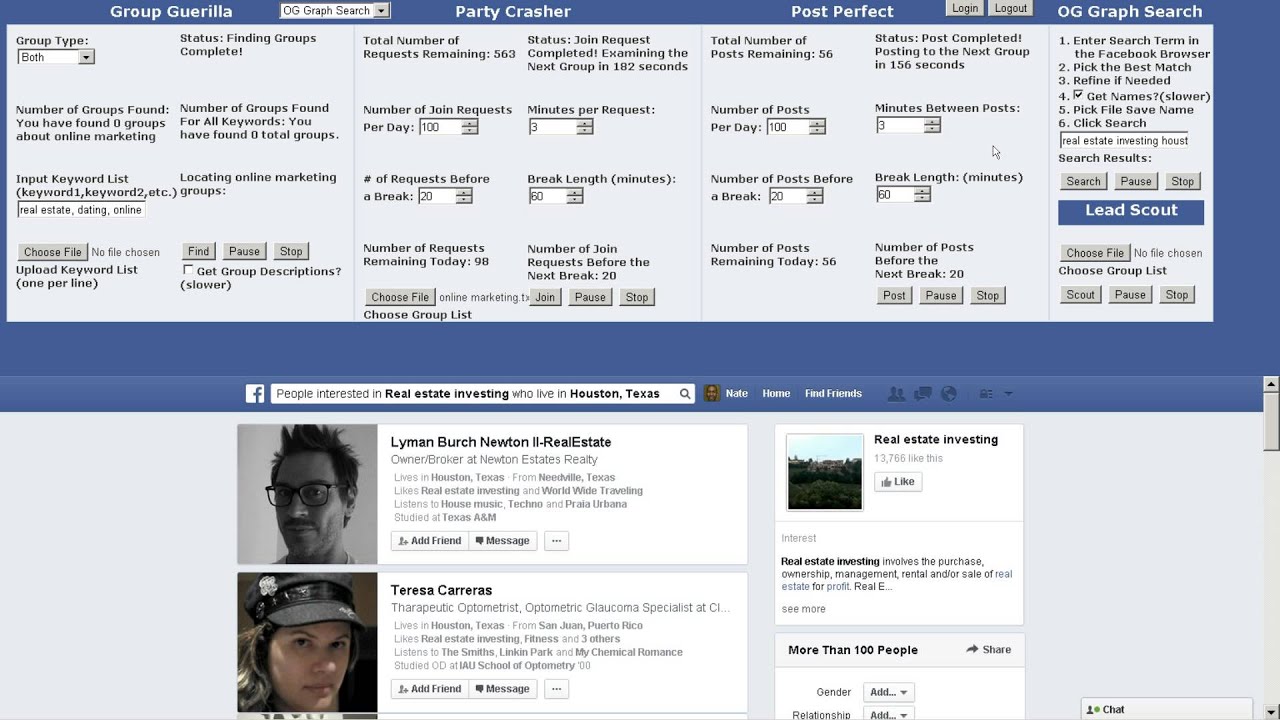Pause the Lead Scout
The image size is (1280, 720).
point(1130,295)
